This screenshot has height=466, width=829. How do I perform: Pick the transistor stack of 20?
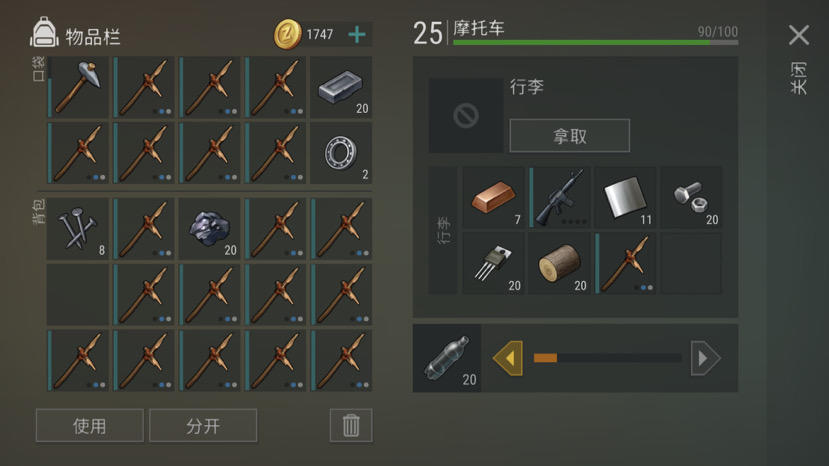pos(493,263)
